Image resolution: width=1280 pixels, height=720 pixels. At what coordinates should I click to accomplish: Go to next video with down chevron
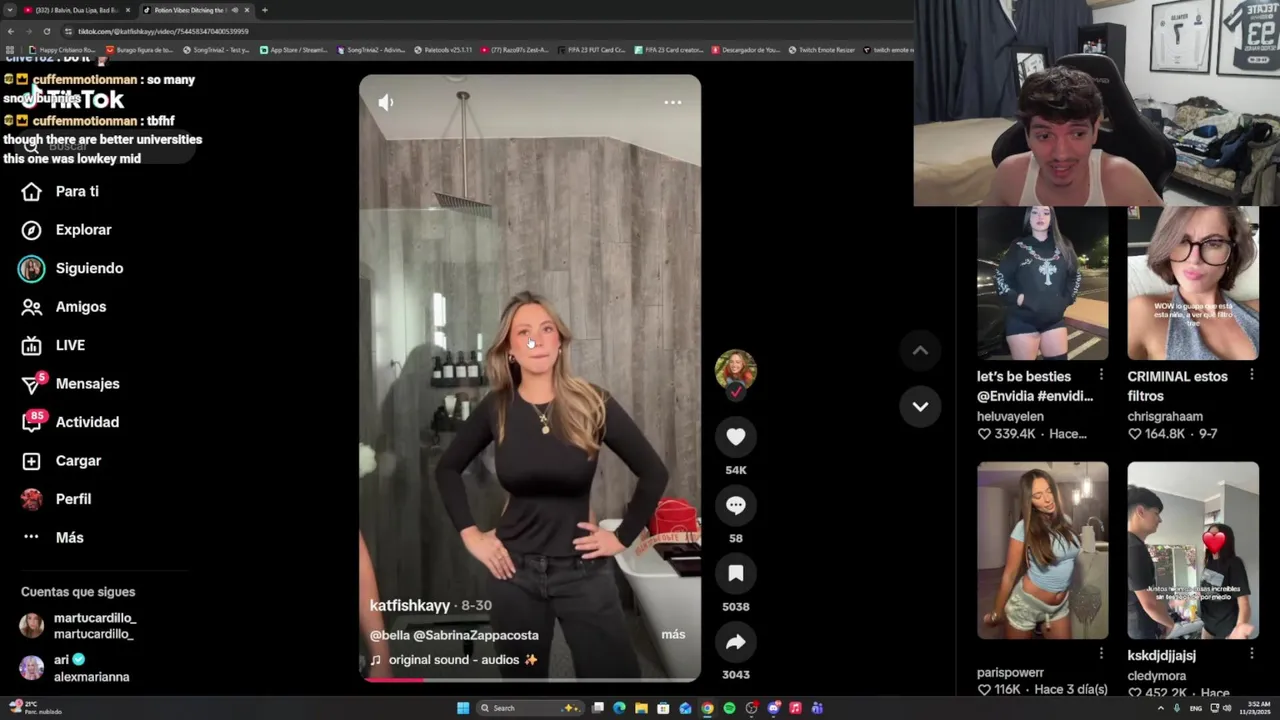920,406
